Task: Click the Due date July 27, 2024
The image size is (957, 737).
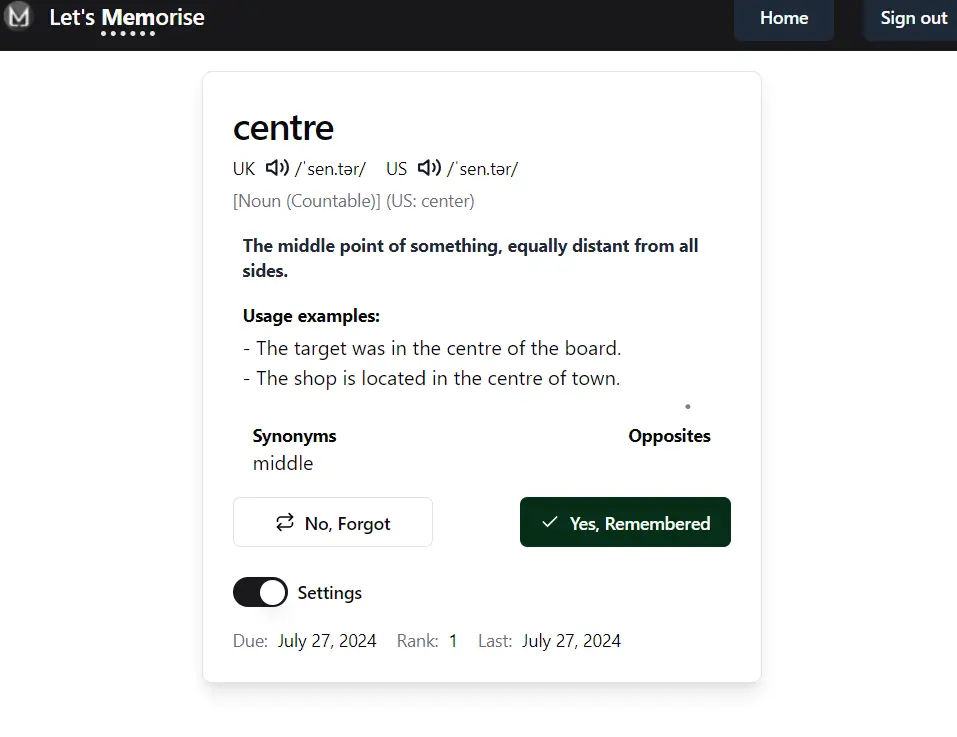Action: pyautogui.click(x=327, y=640)
